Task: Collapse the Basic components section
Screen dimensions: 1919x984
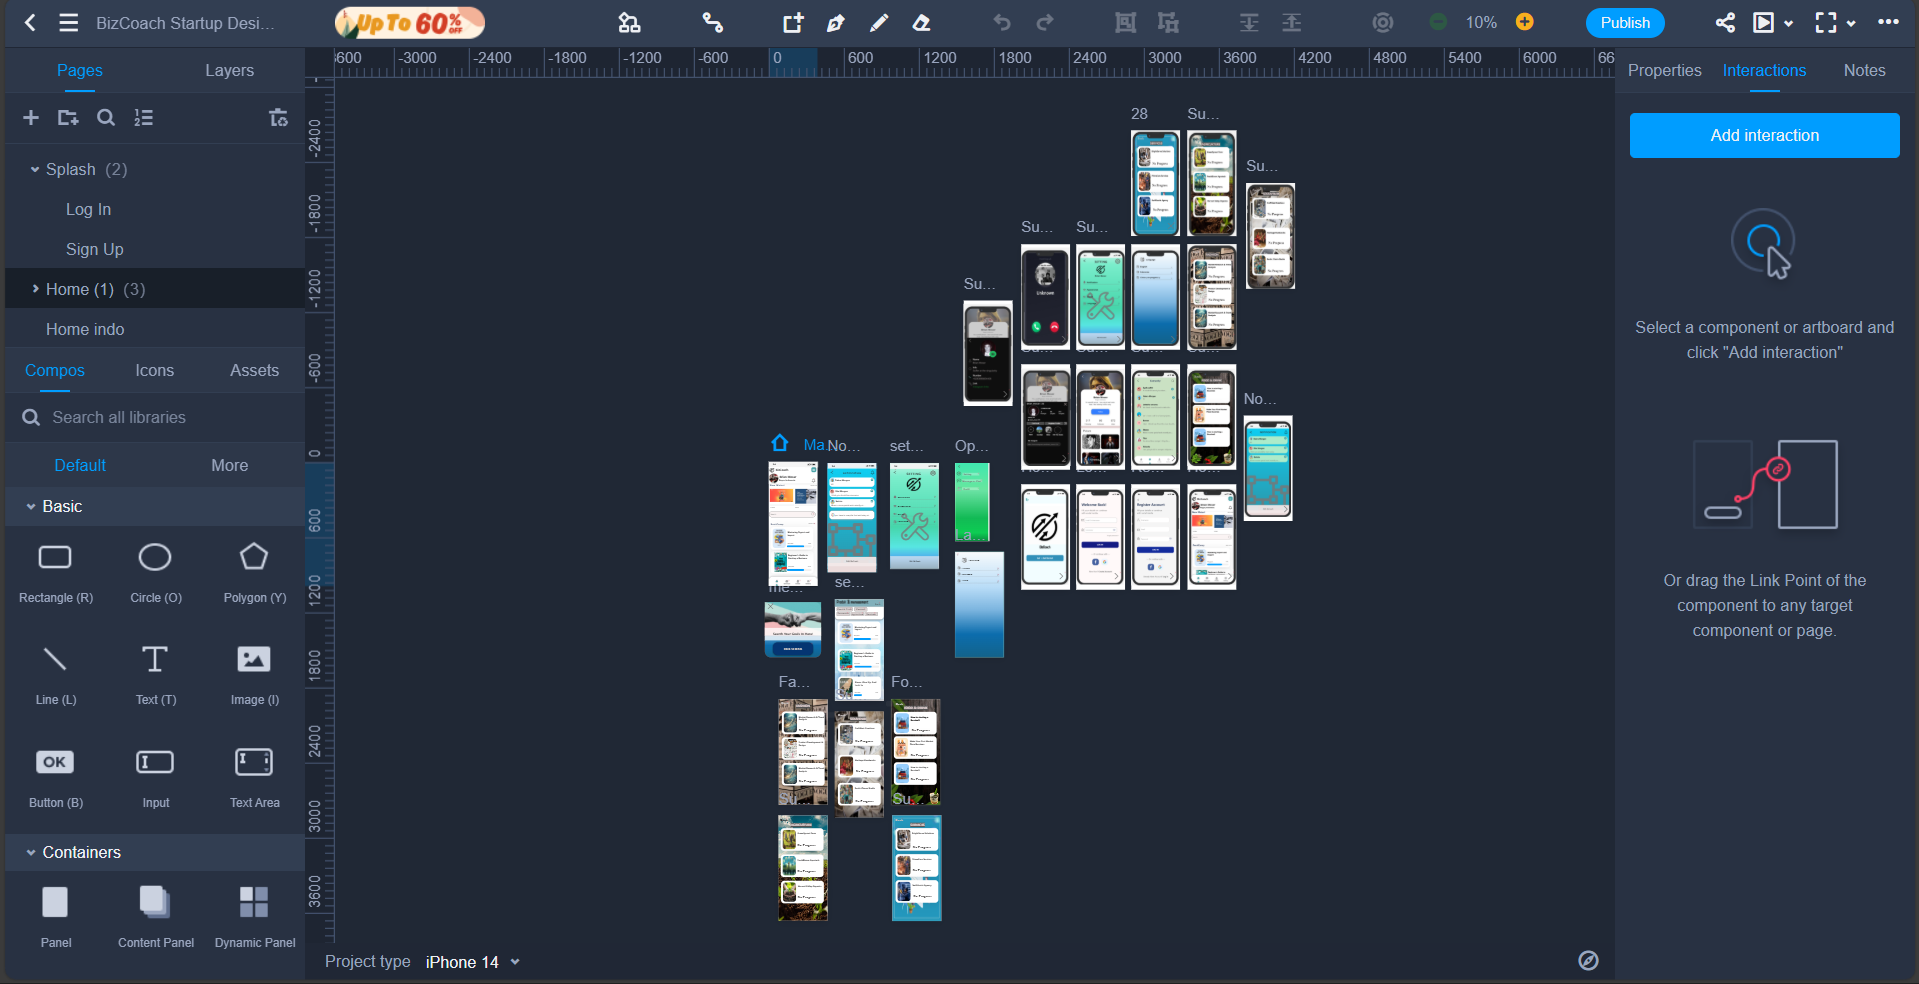Action: (31, 507)
